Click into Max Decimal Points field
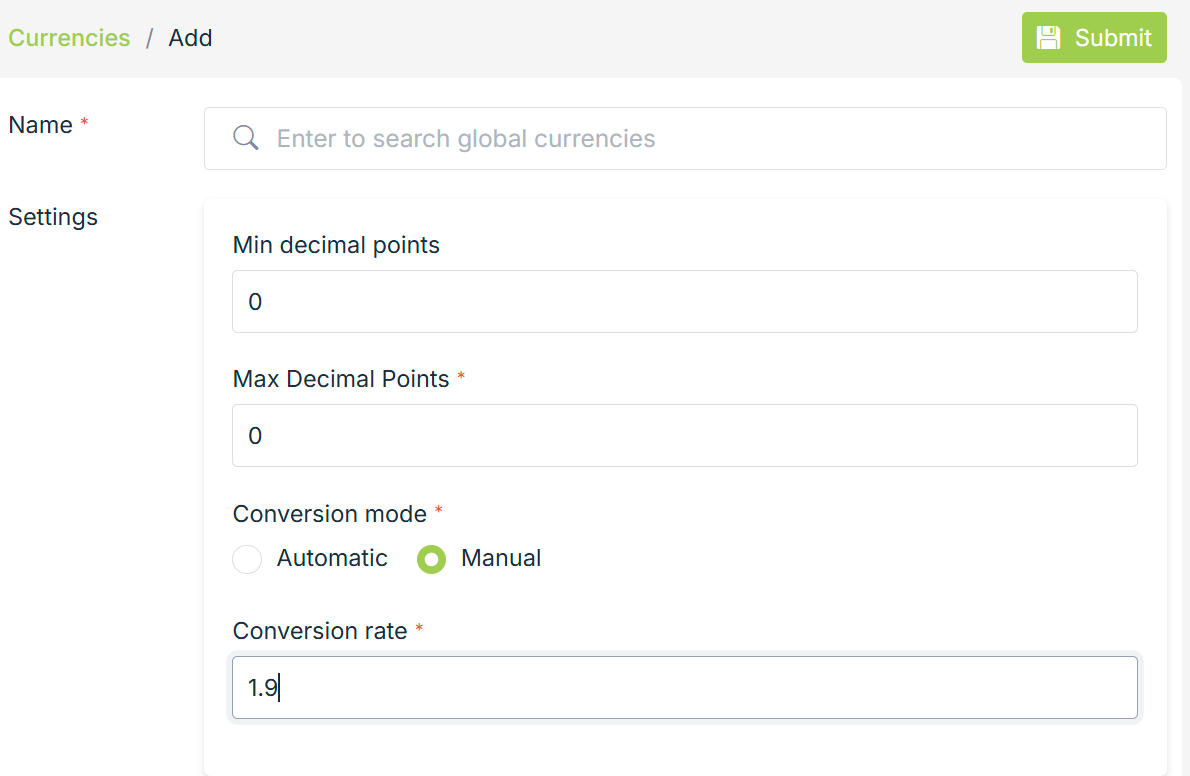Image resolution: width=1190 pixels, height=776 pixels. [x=684, y=435]
